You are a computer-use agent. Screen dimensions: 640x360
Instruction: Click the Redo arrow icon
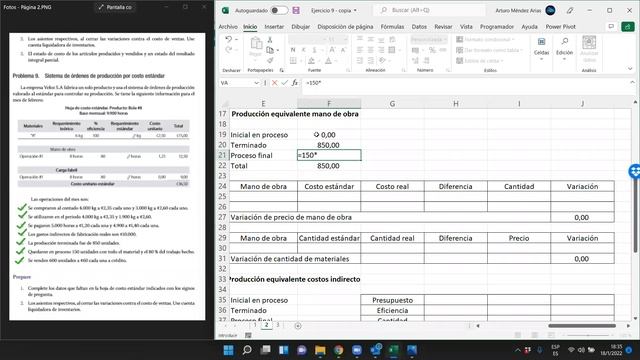pyautogui.click(x=228, y=50)
